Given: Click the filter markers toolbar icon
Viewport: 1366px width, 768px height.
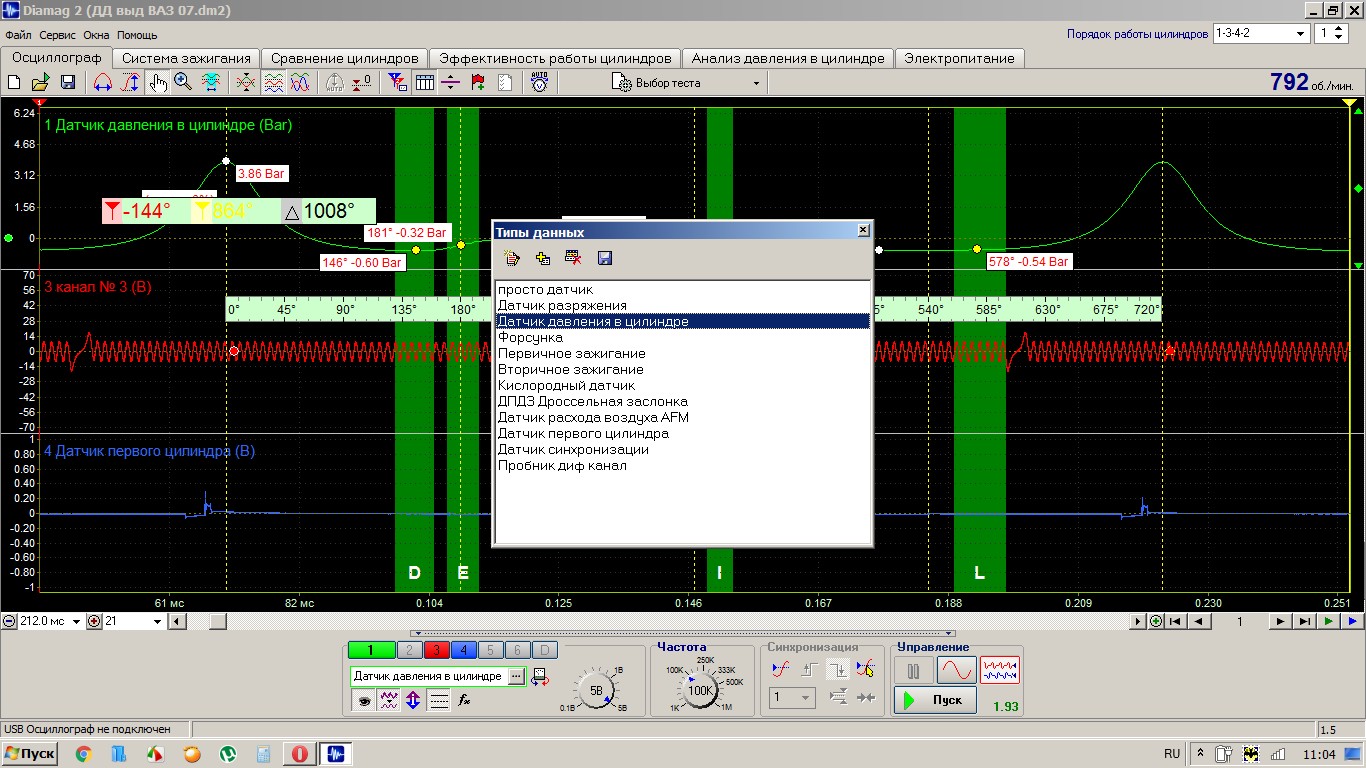Looking at the screenshot, I should 397,83.
